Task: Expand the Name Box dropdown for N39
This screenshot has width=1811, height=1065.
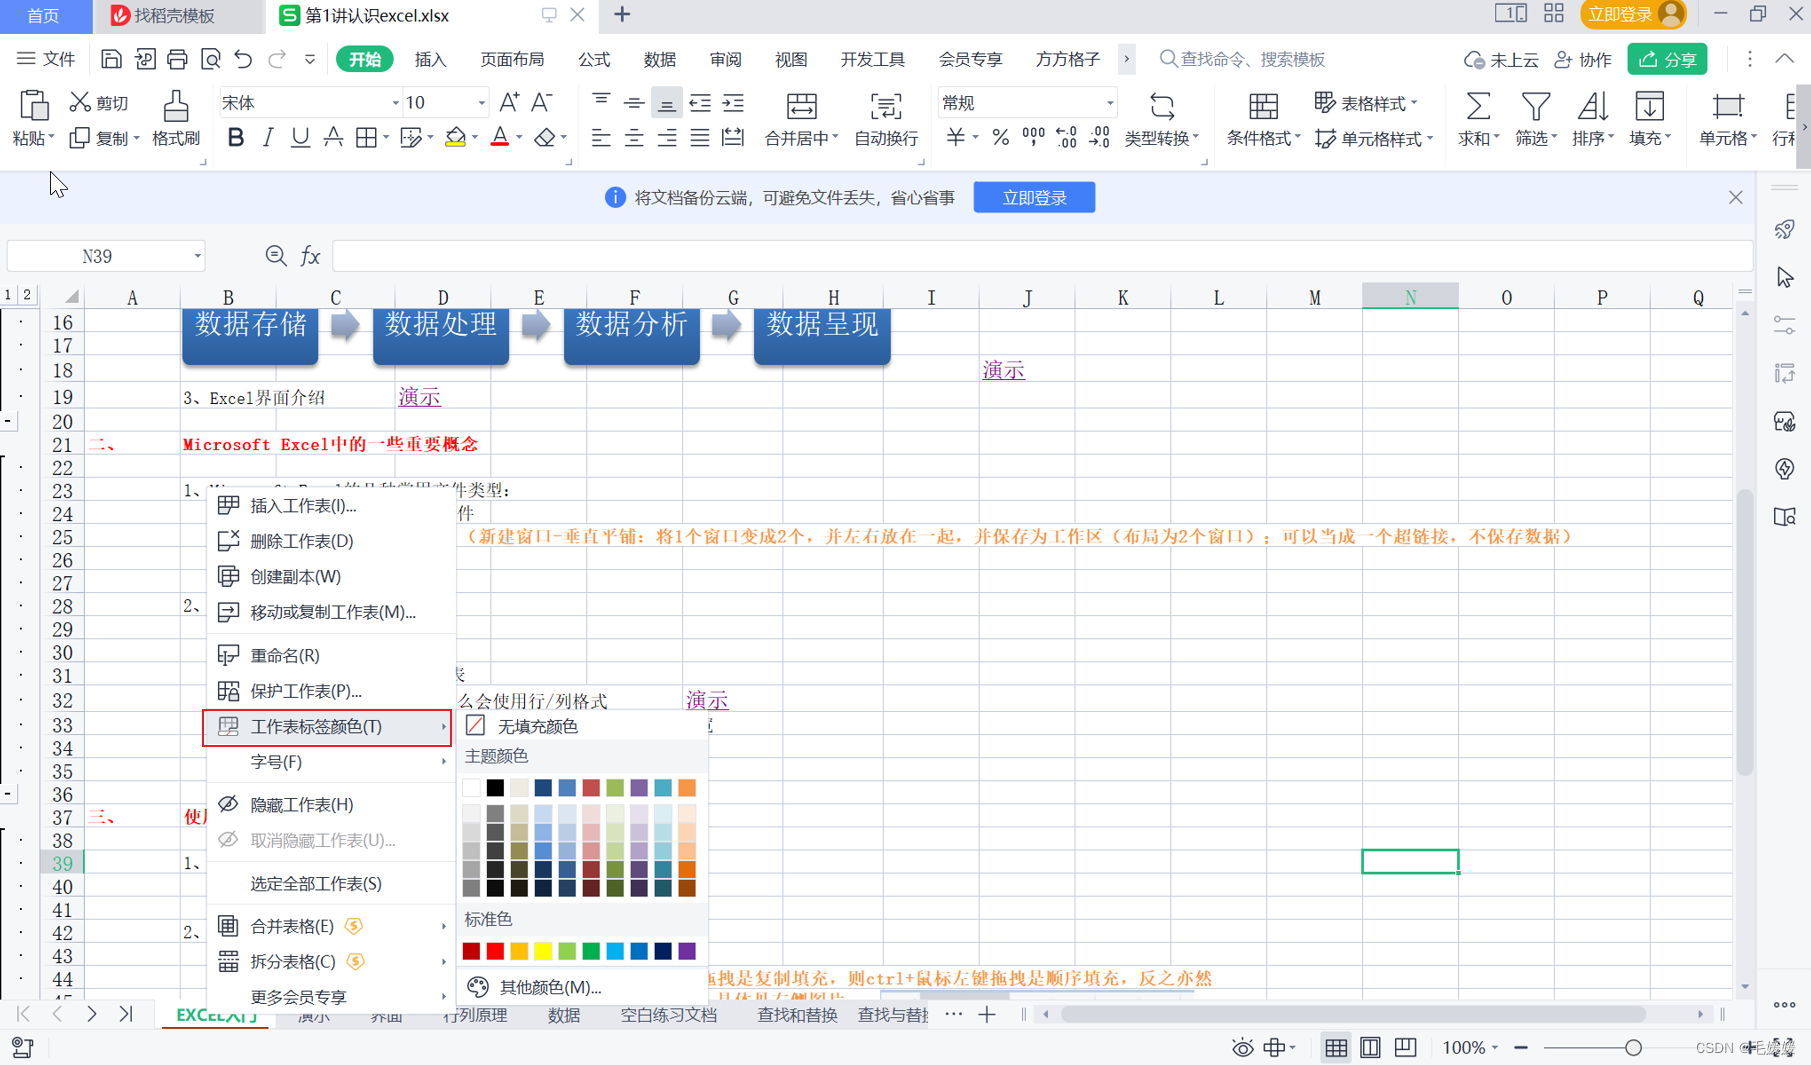Action: click(197, 256)
